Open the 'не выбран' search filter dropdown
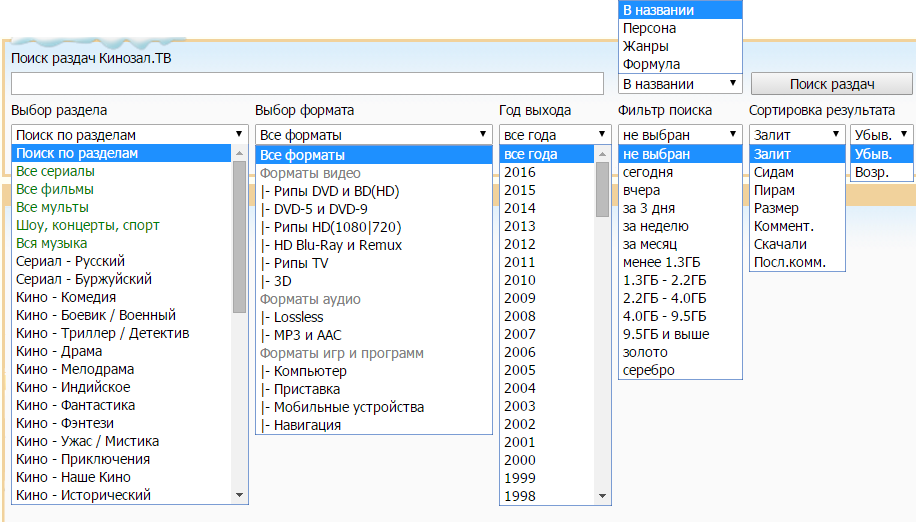The image size is (916, 522). click(x=680, y=134)
